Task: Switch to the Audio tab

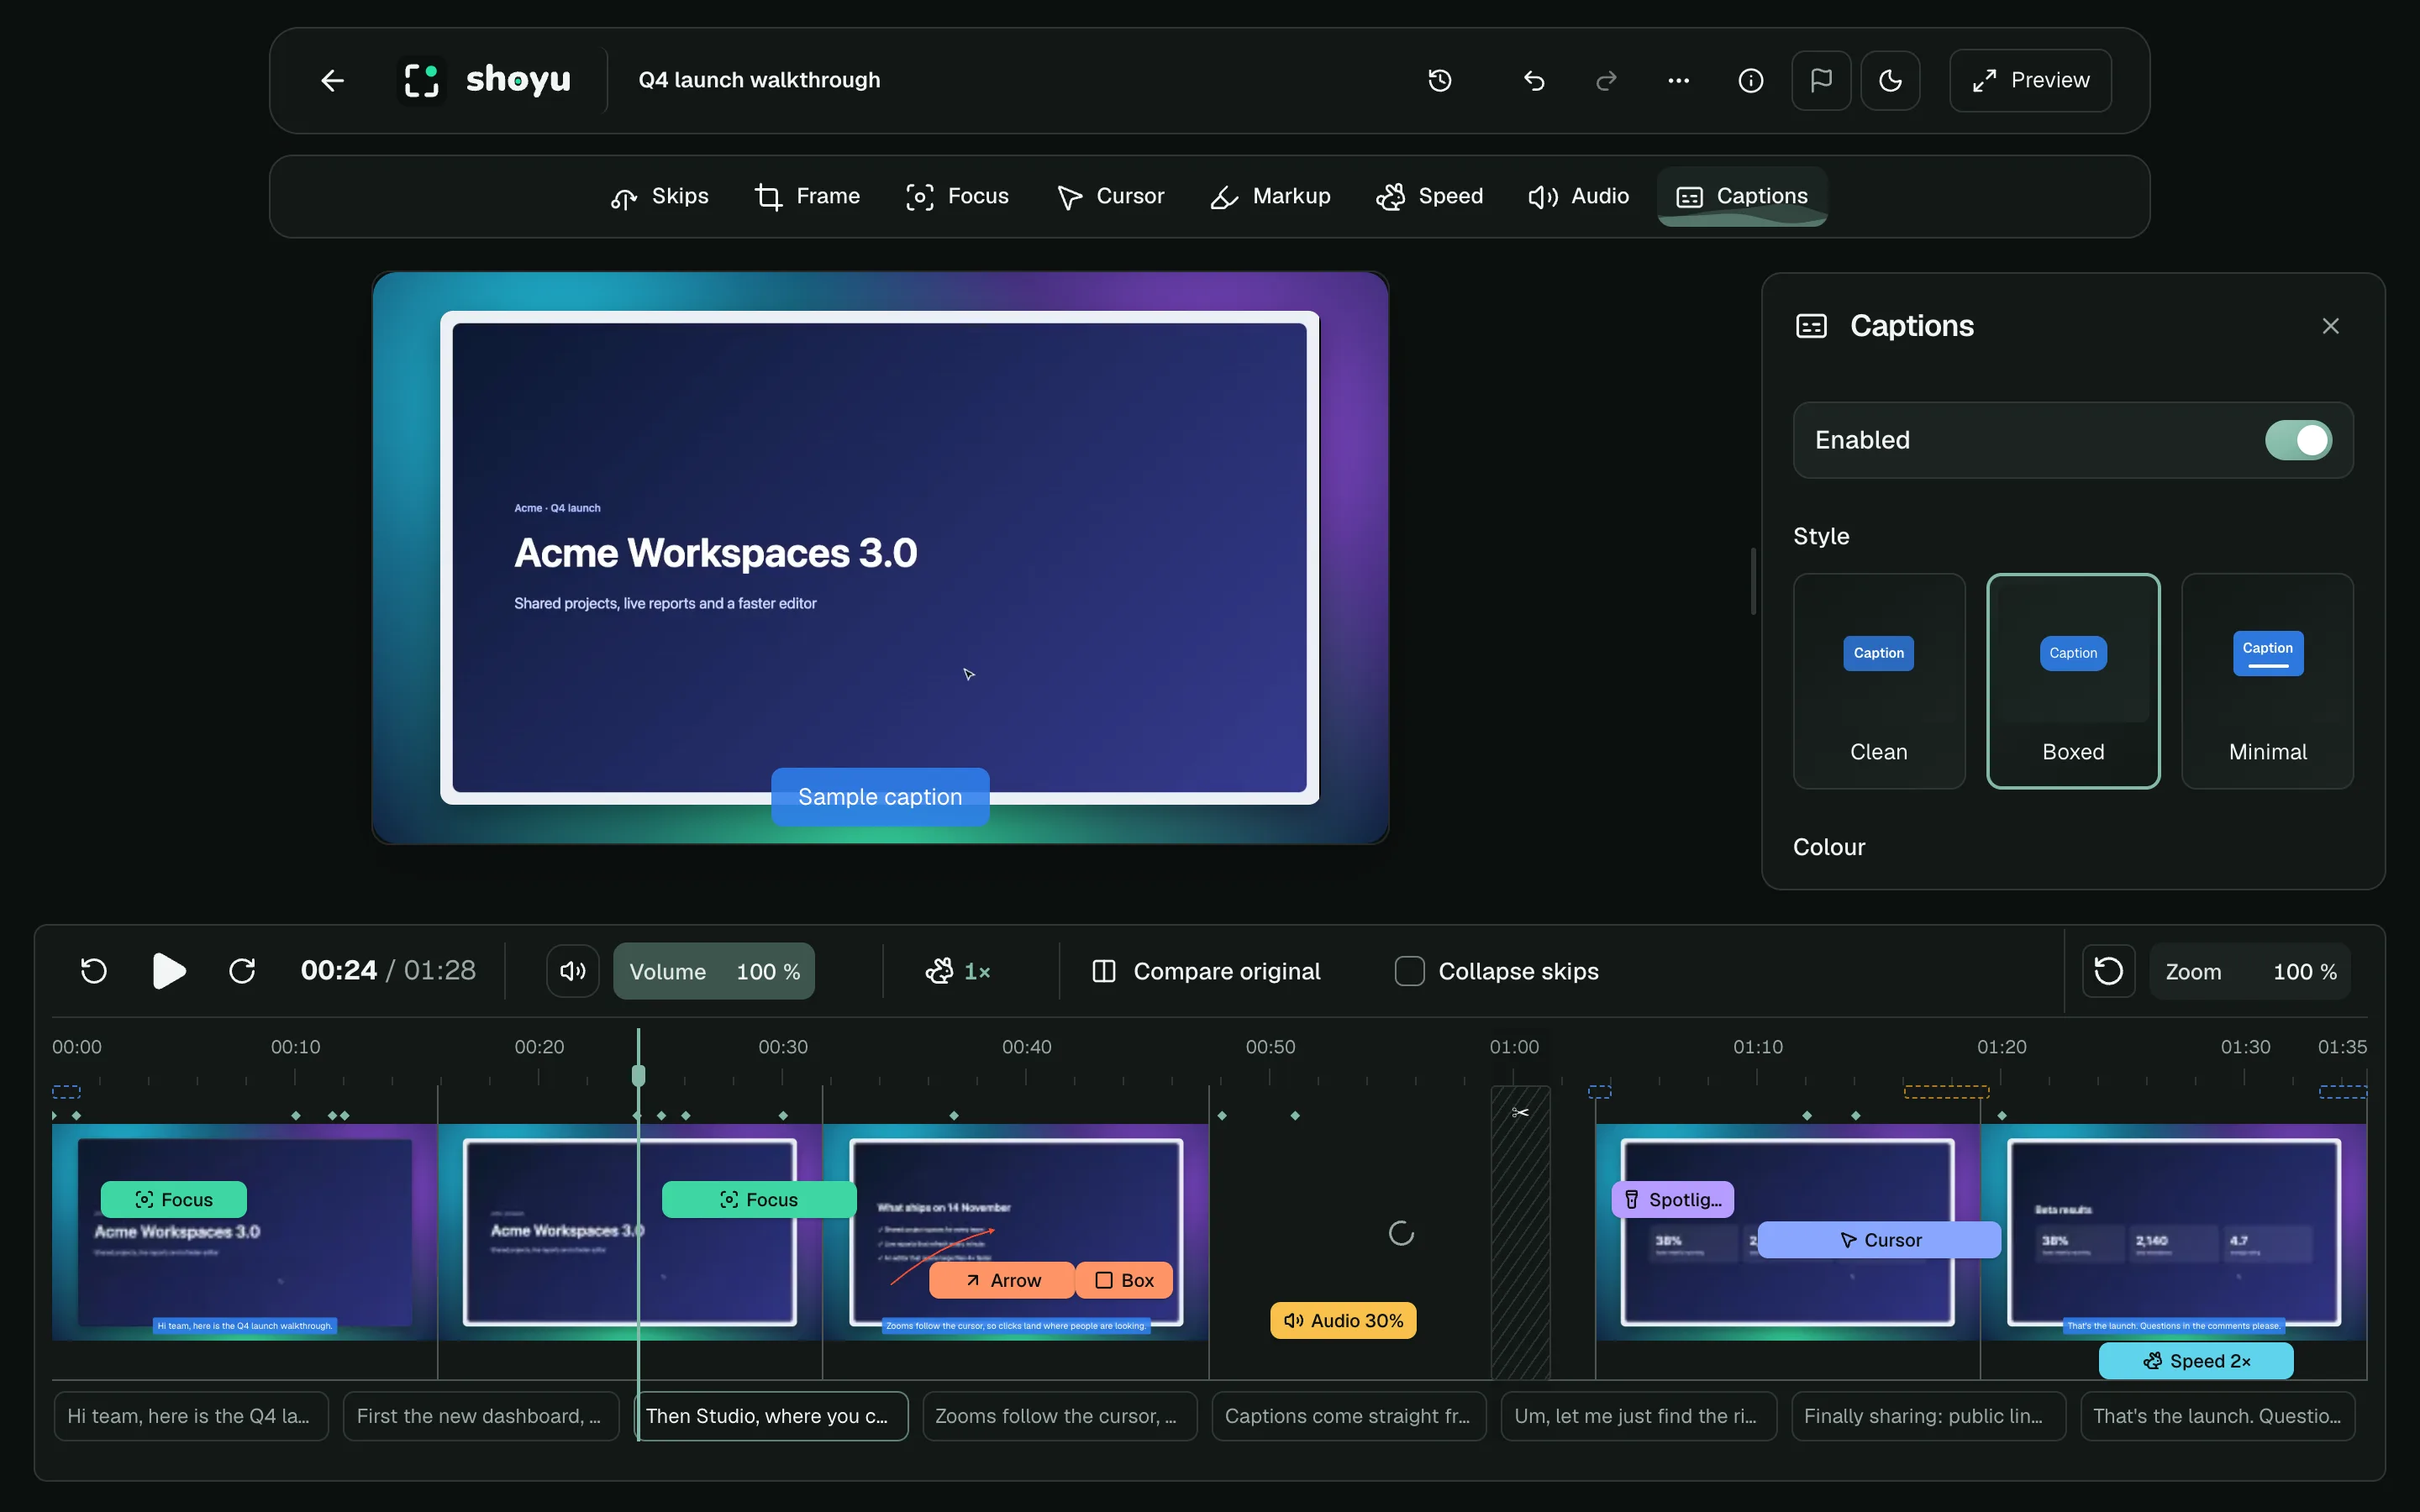Action: [x=1578, y=196]
